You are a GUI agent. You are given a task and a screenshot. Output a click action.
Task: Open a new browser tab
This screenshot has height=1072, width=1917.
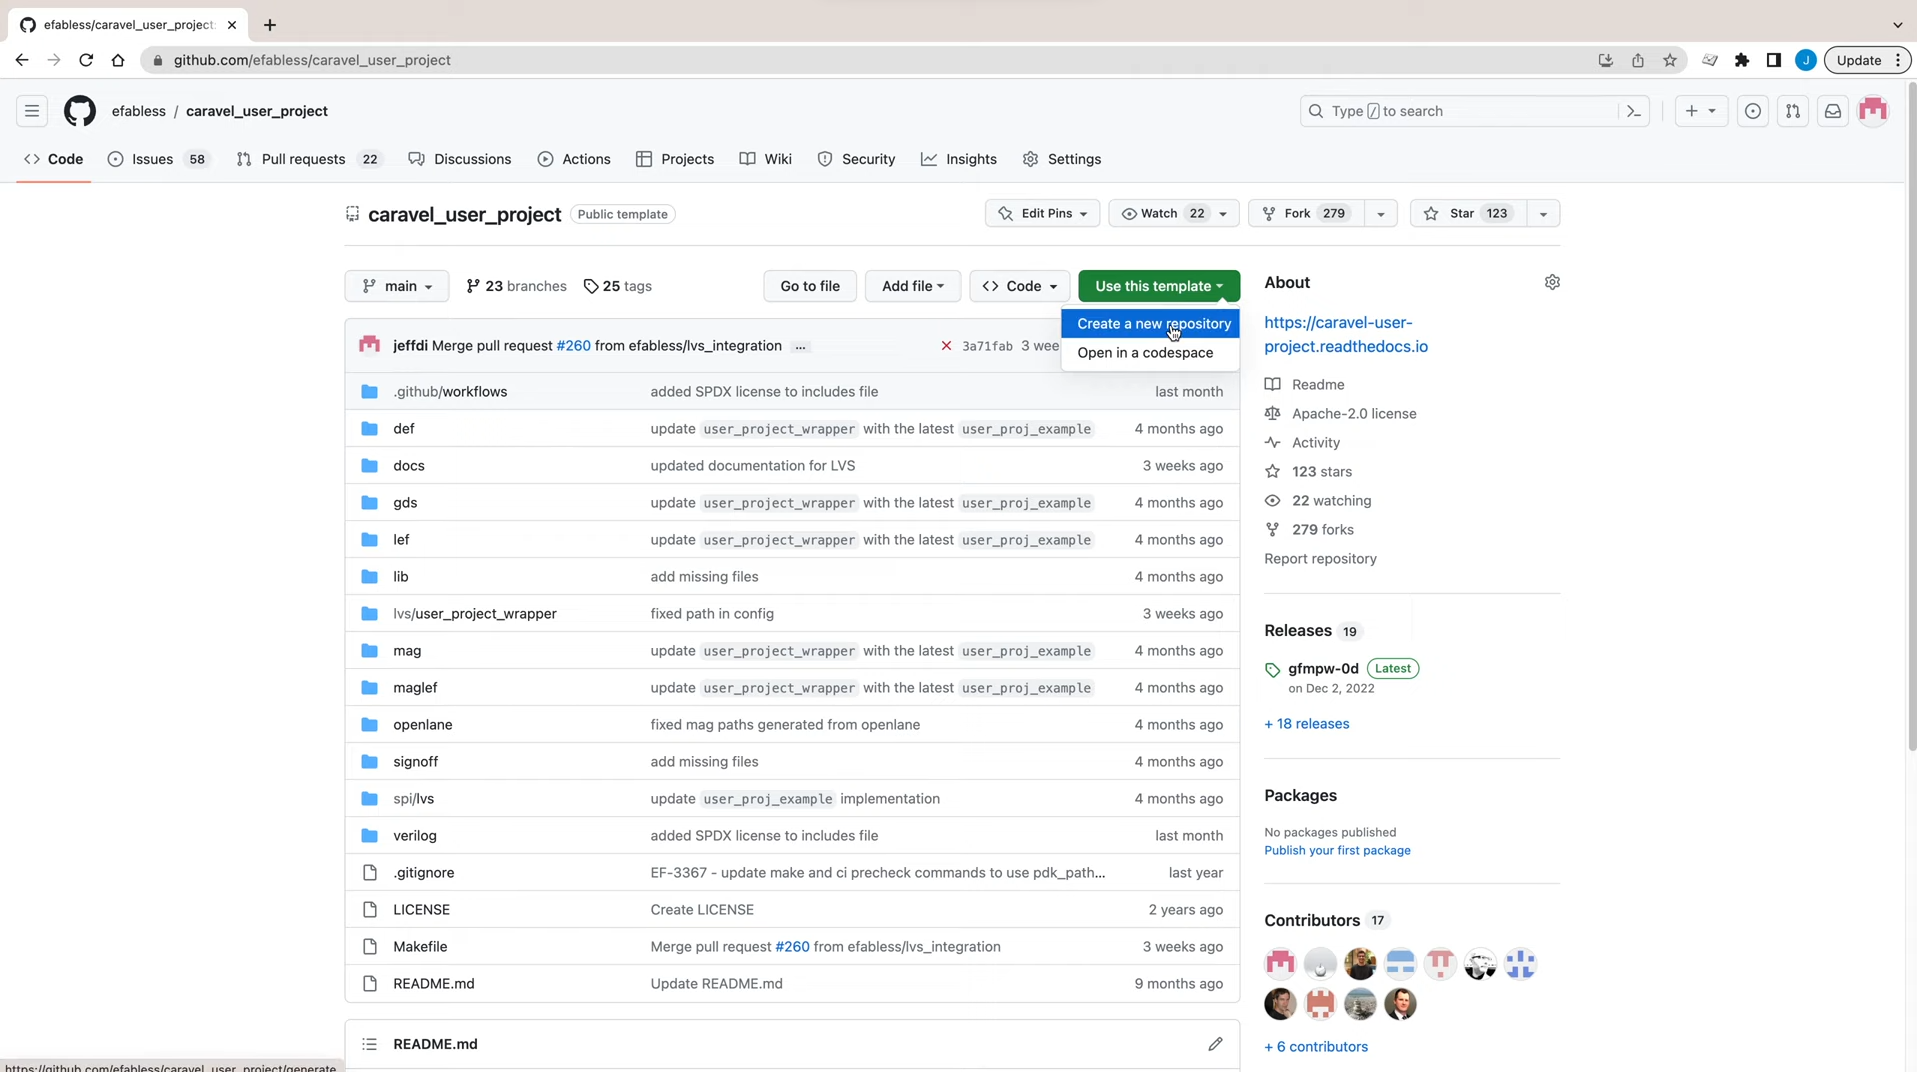(270, 25)
